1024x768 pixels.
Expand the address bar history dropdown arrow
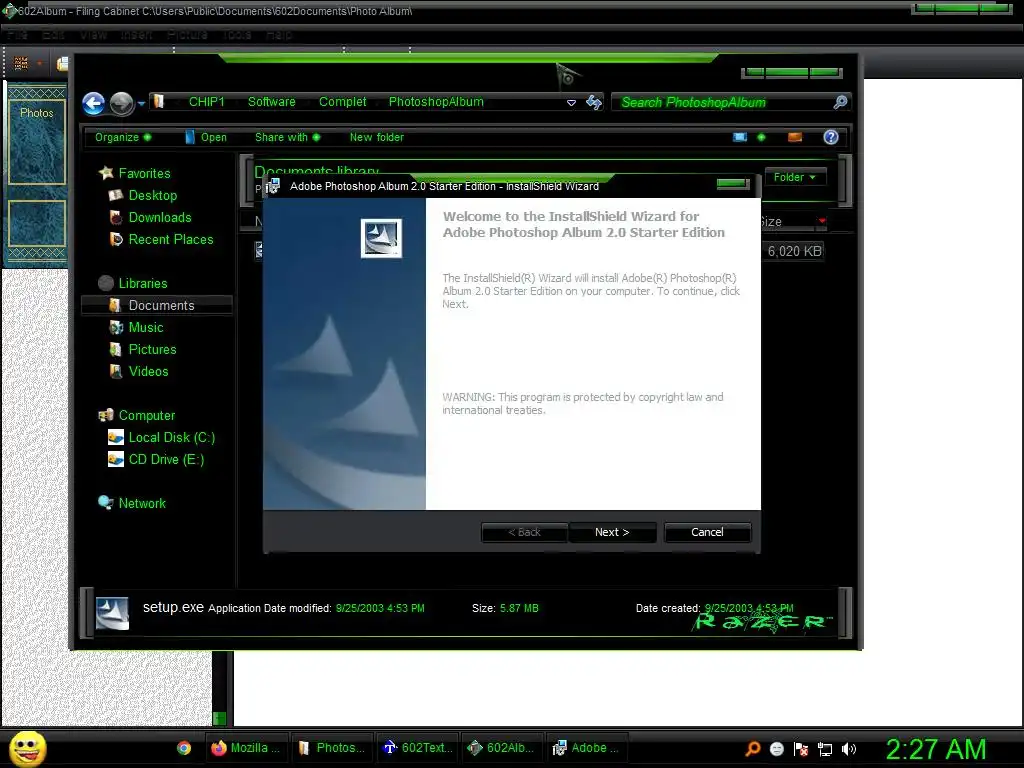[571, 103]
